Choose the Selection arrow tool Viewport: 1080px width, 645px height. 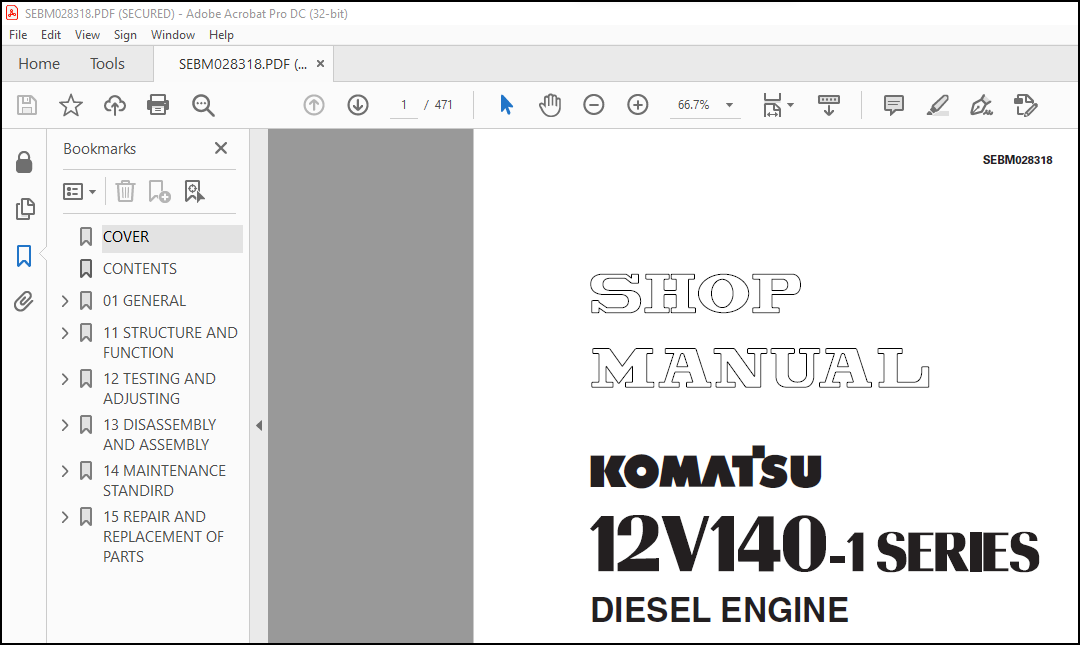pos(506,105)
